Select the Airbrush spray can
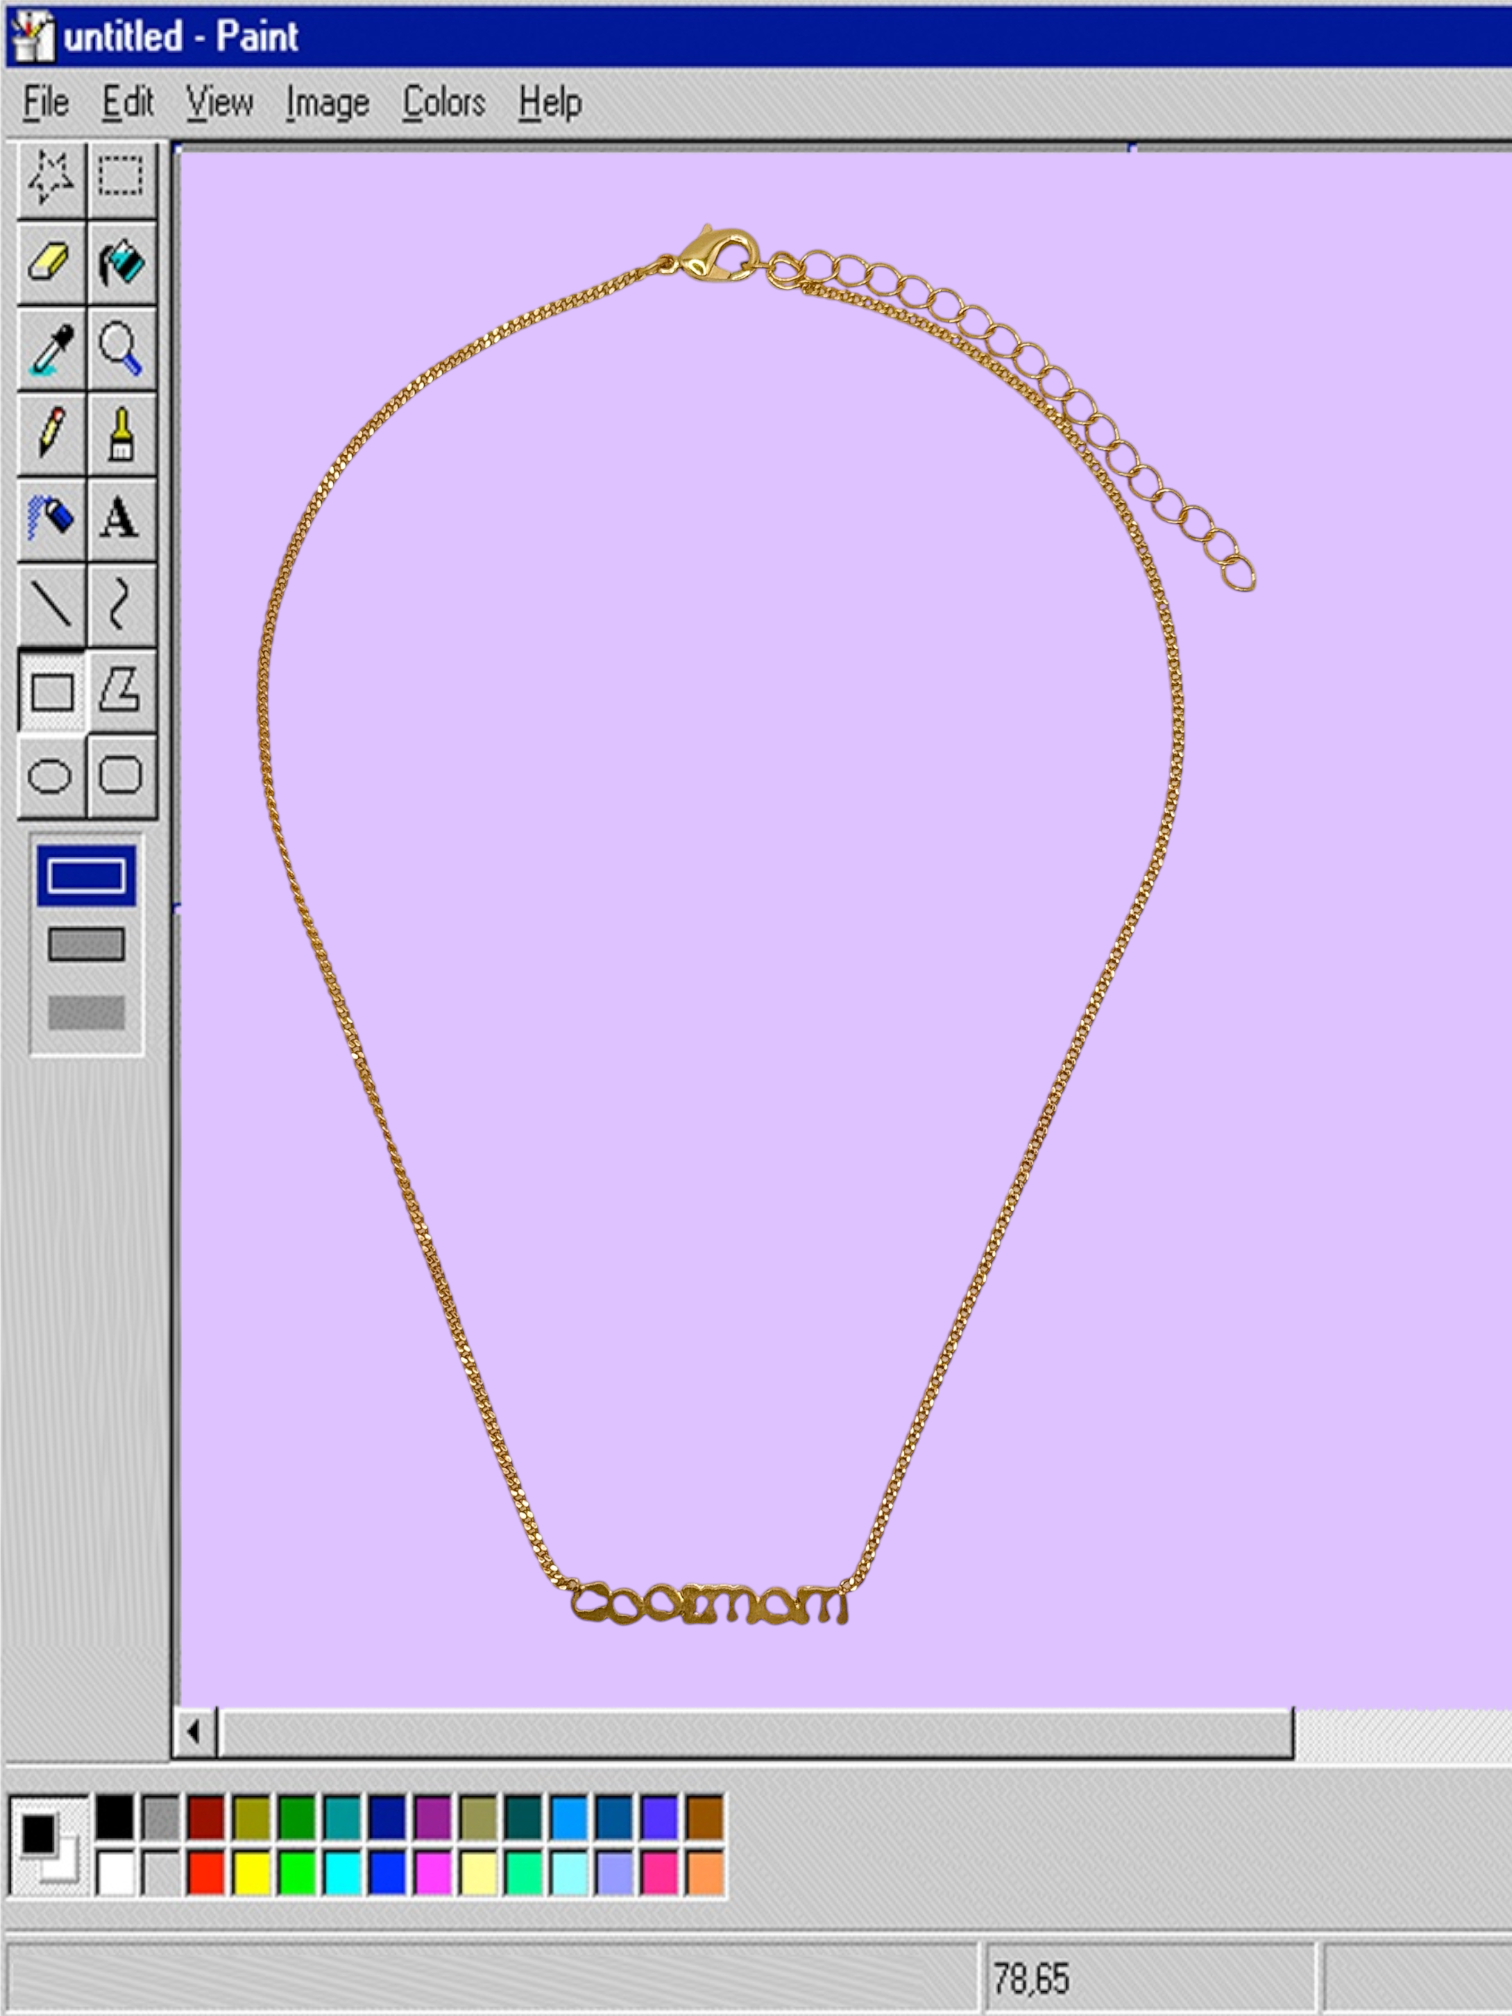This screenshot has height=2016, width=1512. coord(51,518)
